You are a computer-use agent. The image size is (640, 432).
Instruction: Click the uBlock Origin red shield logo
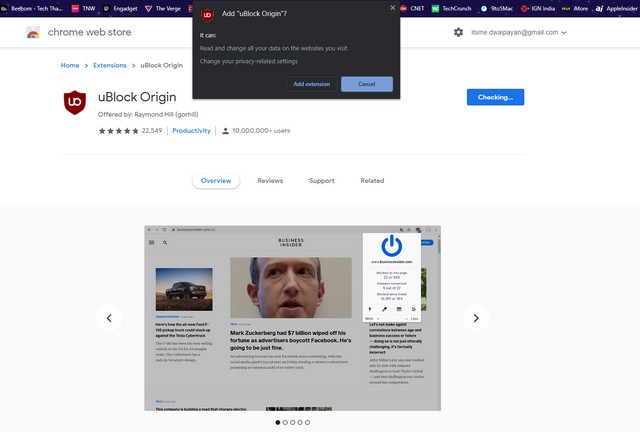(x=75, y=102)
